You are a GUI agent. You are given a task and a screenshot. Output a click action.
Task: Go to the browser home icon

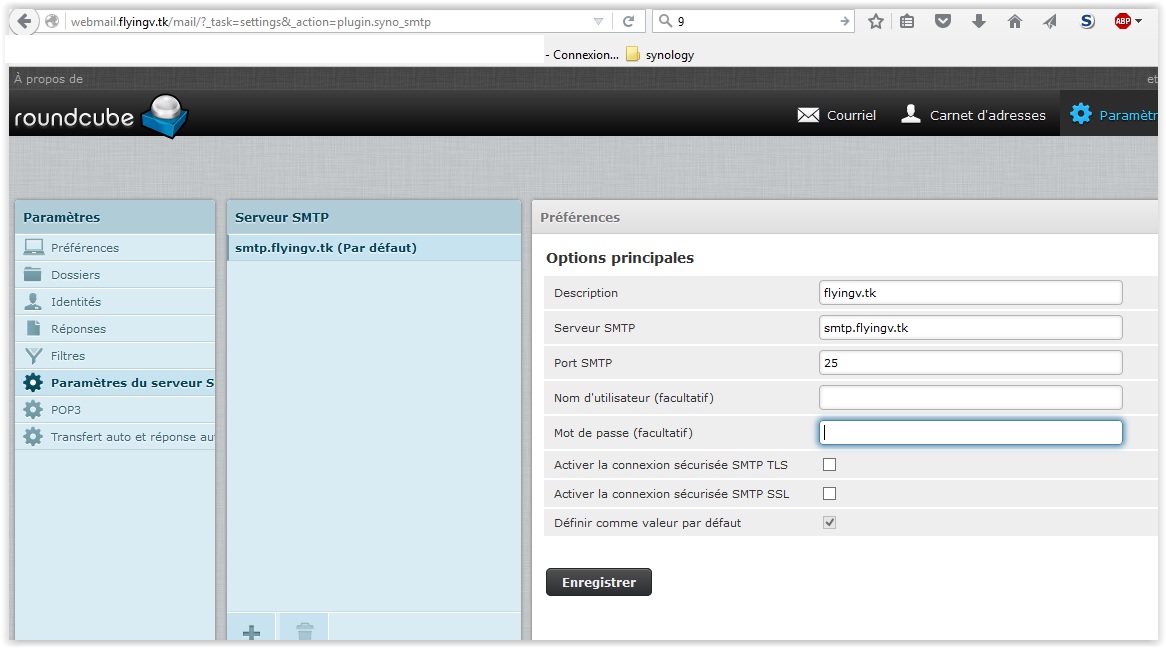point(1014,21)
